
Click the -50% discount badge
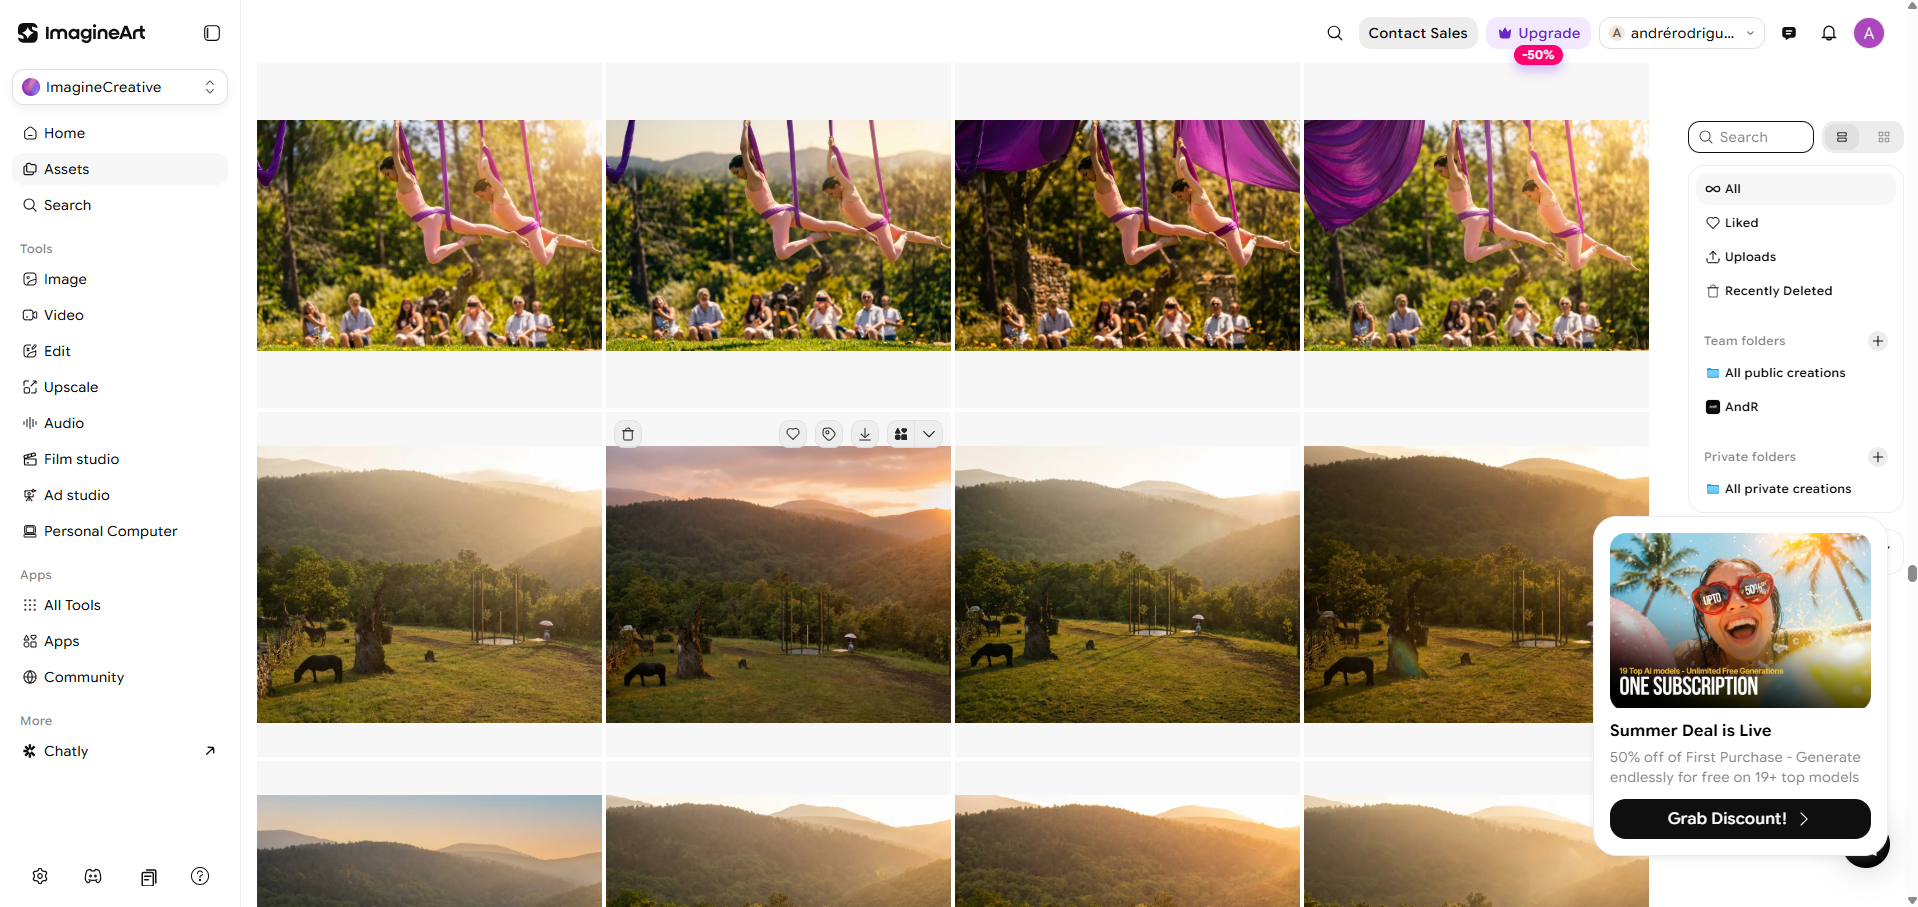[1538, 55]
